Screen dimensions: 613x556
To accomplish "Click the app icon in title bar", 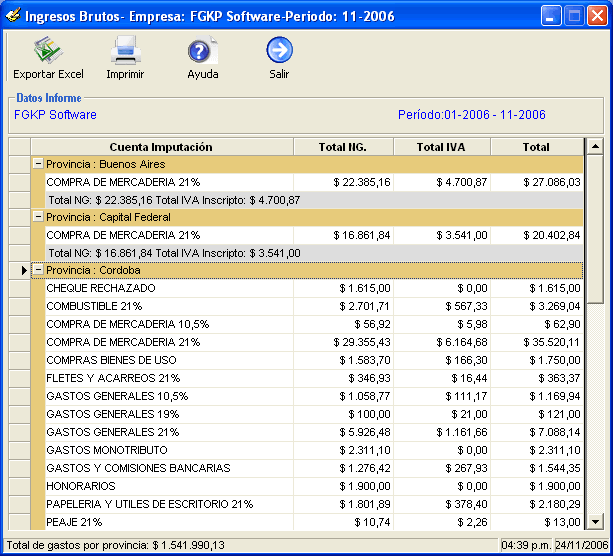I will (13, 15).
